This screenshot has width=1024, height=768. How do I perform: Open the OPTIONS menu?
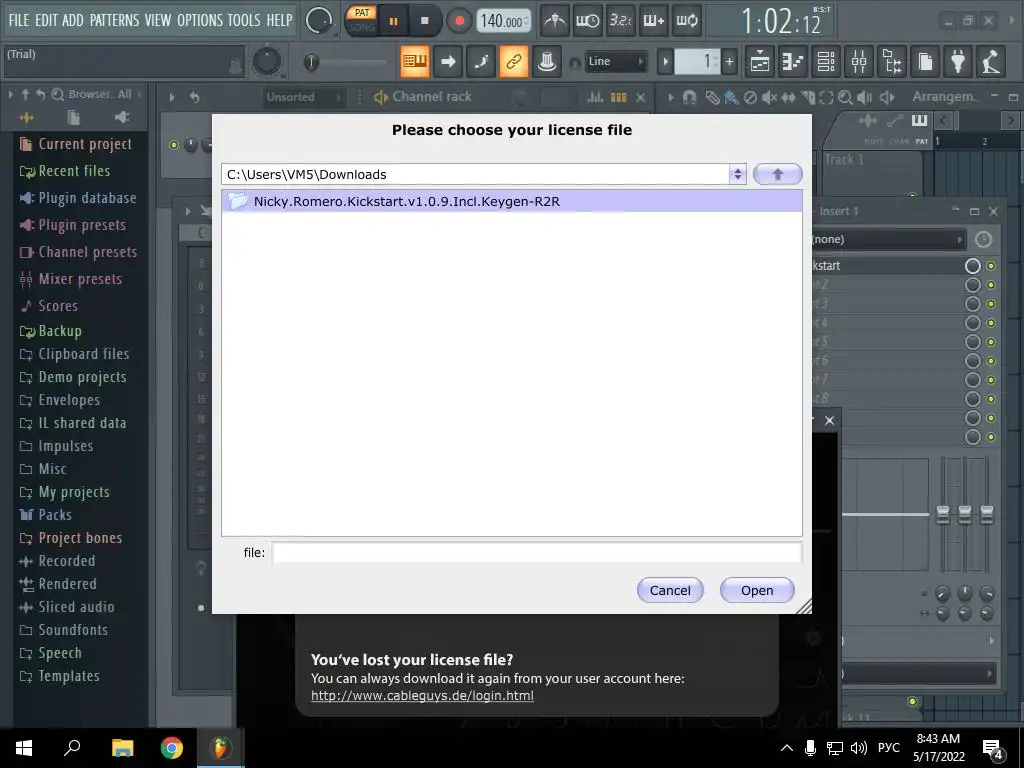tap(200, 20)
